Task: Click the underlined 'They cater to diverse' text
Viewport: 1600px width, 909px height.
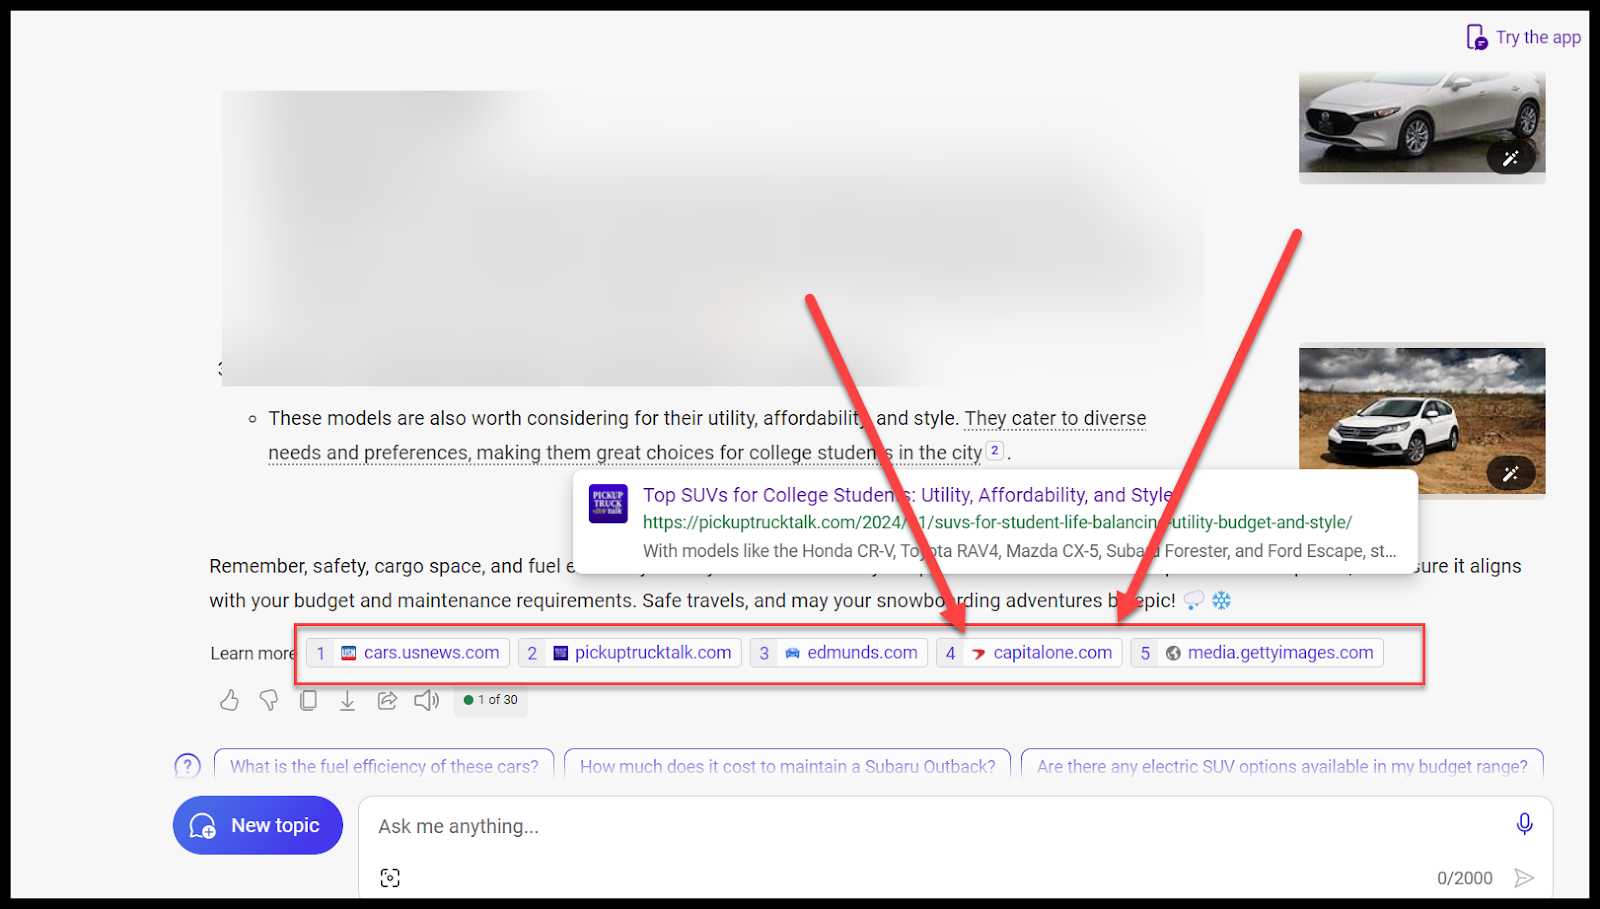Action: 1055,418
